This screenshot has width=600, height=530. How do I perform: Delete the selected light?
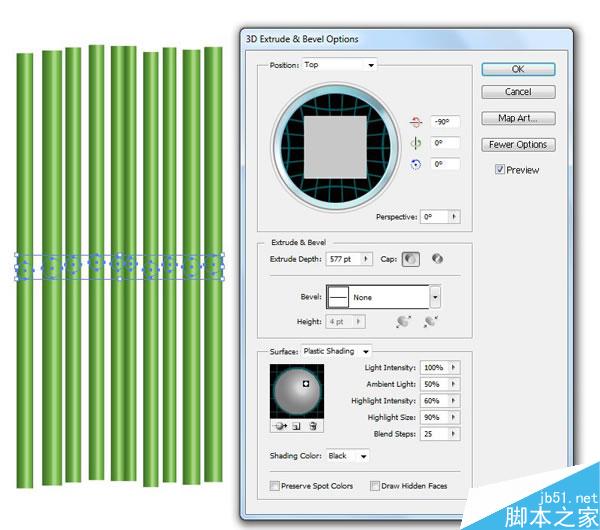pos(313,426)
